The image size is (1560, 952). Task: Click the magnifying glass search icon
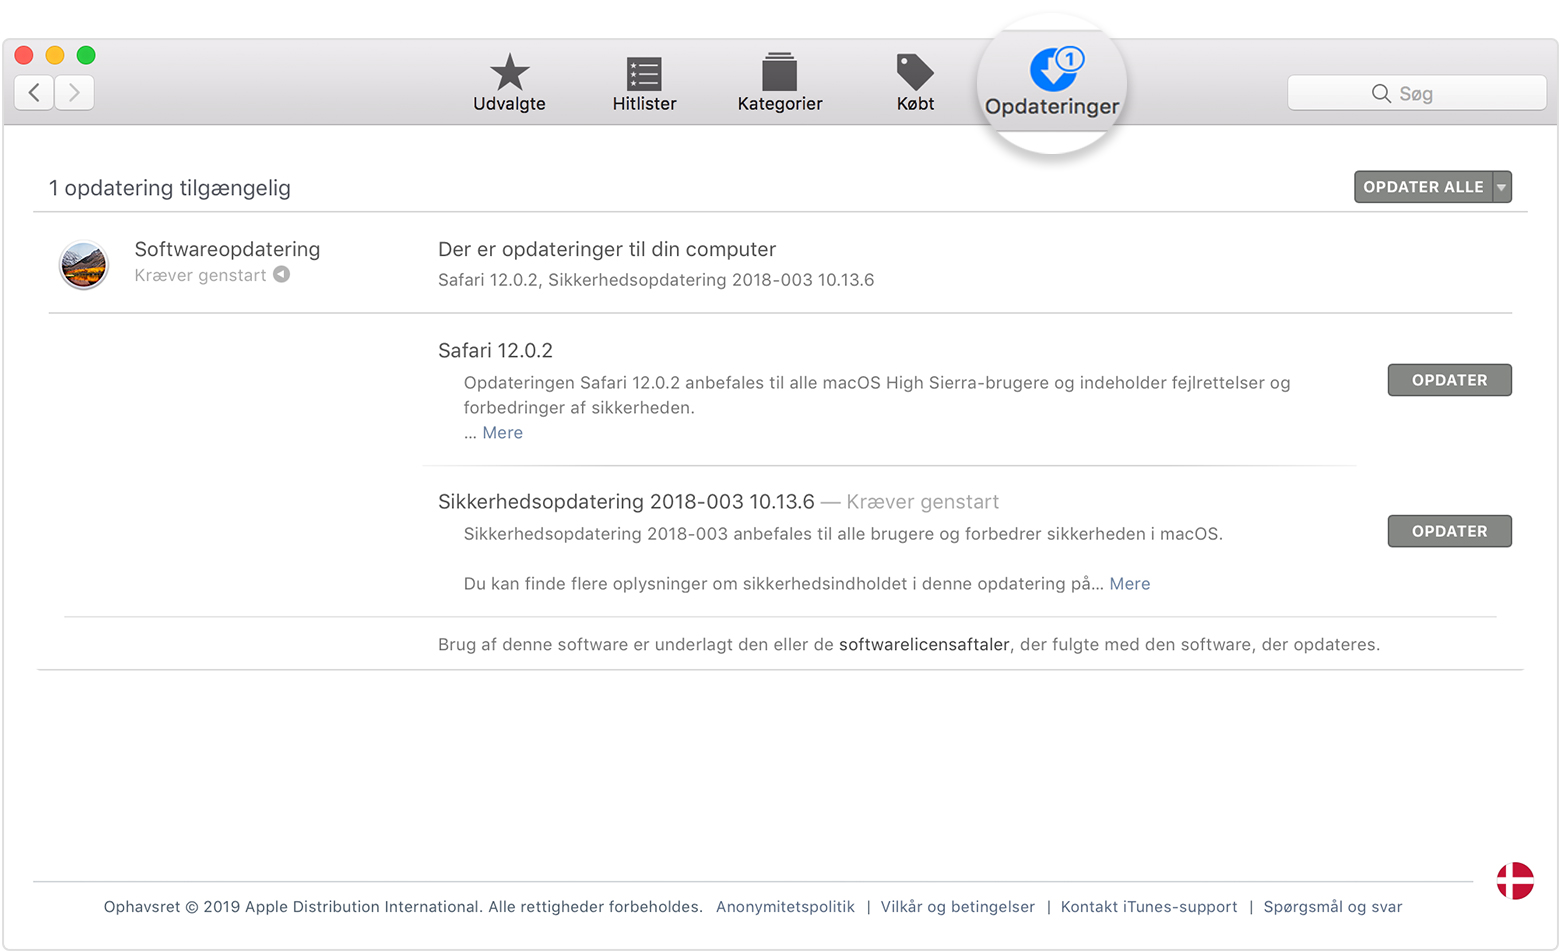1381,93
